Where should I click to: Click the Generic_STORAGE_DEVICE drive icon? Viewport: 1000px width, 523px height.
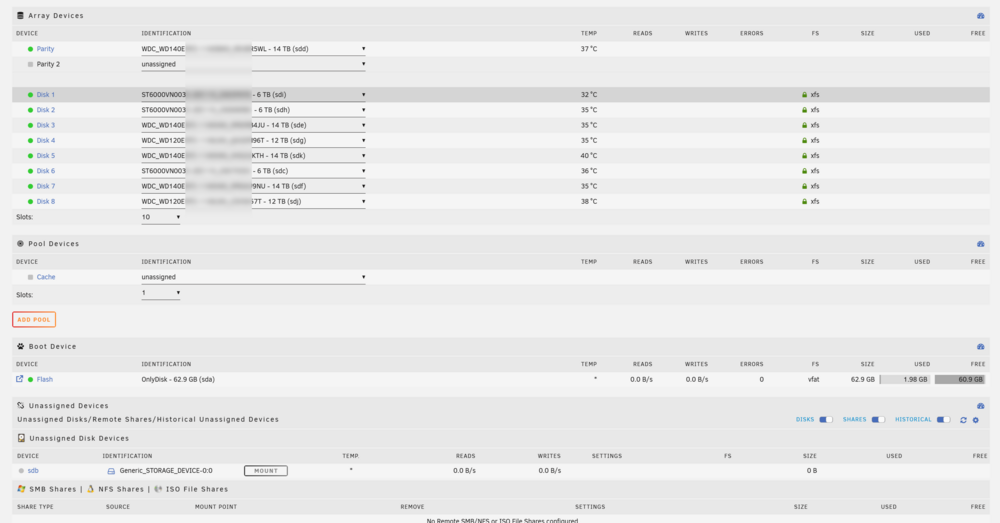click(111, 471)
